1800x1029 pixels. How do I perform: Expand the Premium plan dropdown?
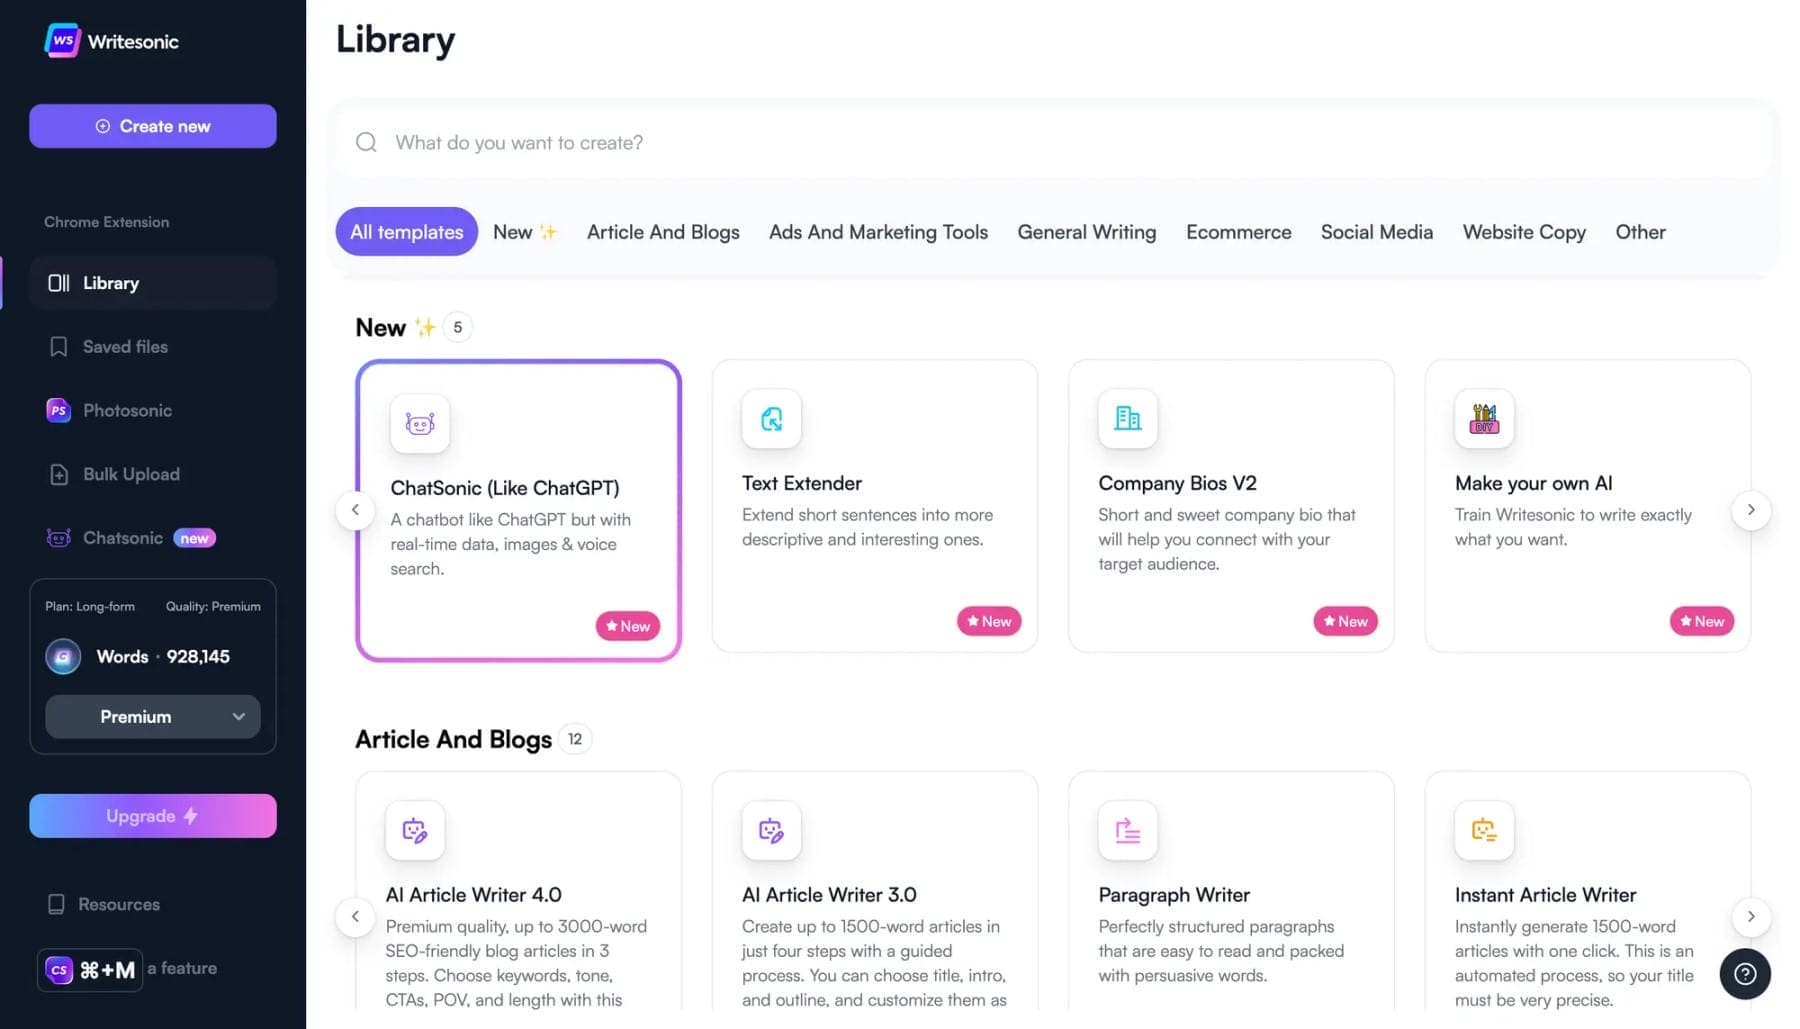152,716
